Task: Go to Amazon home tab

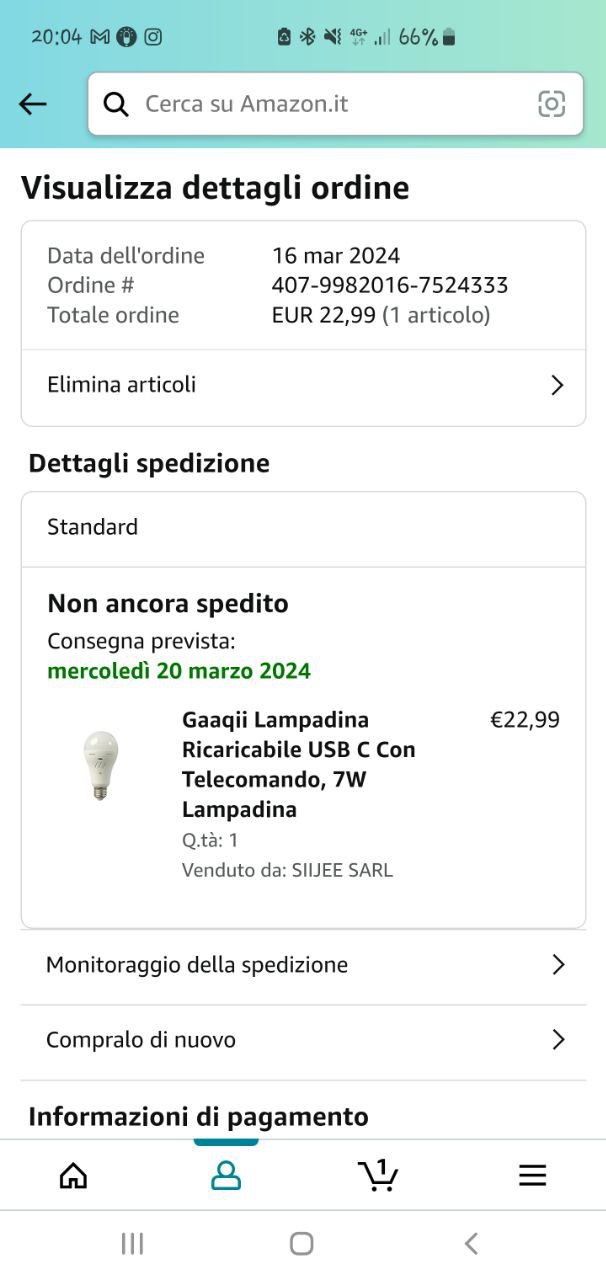Action: [x=73, y=1176]
